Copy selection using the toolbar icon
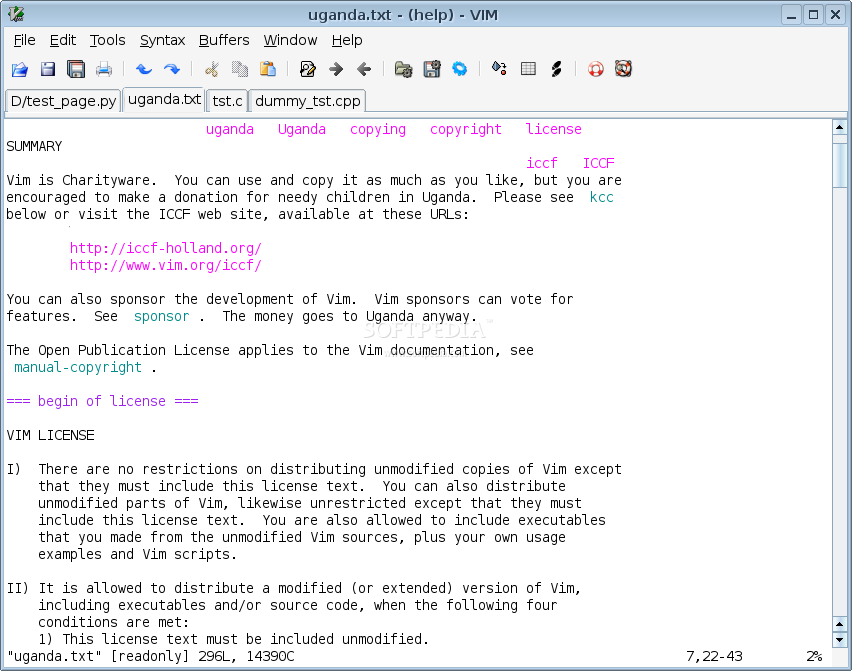Viewport: 852px width, 671px height. (x=240, y=69)
